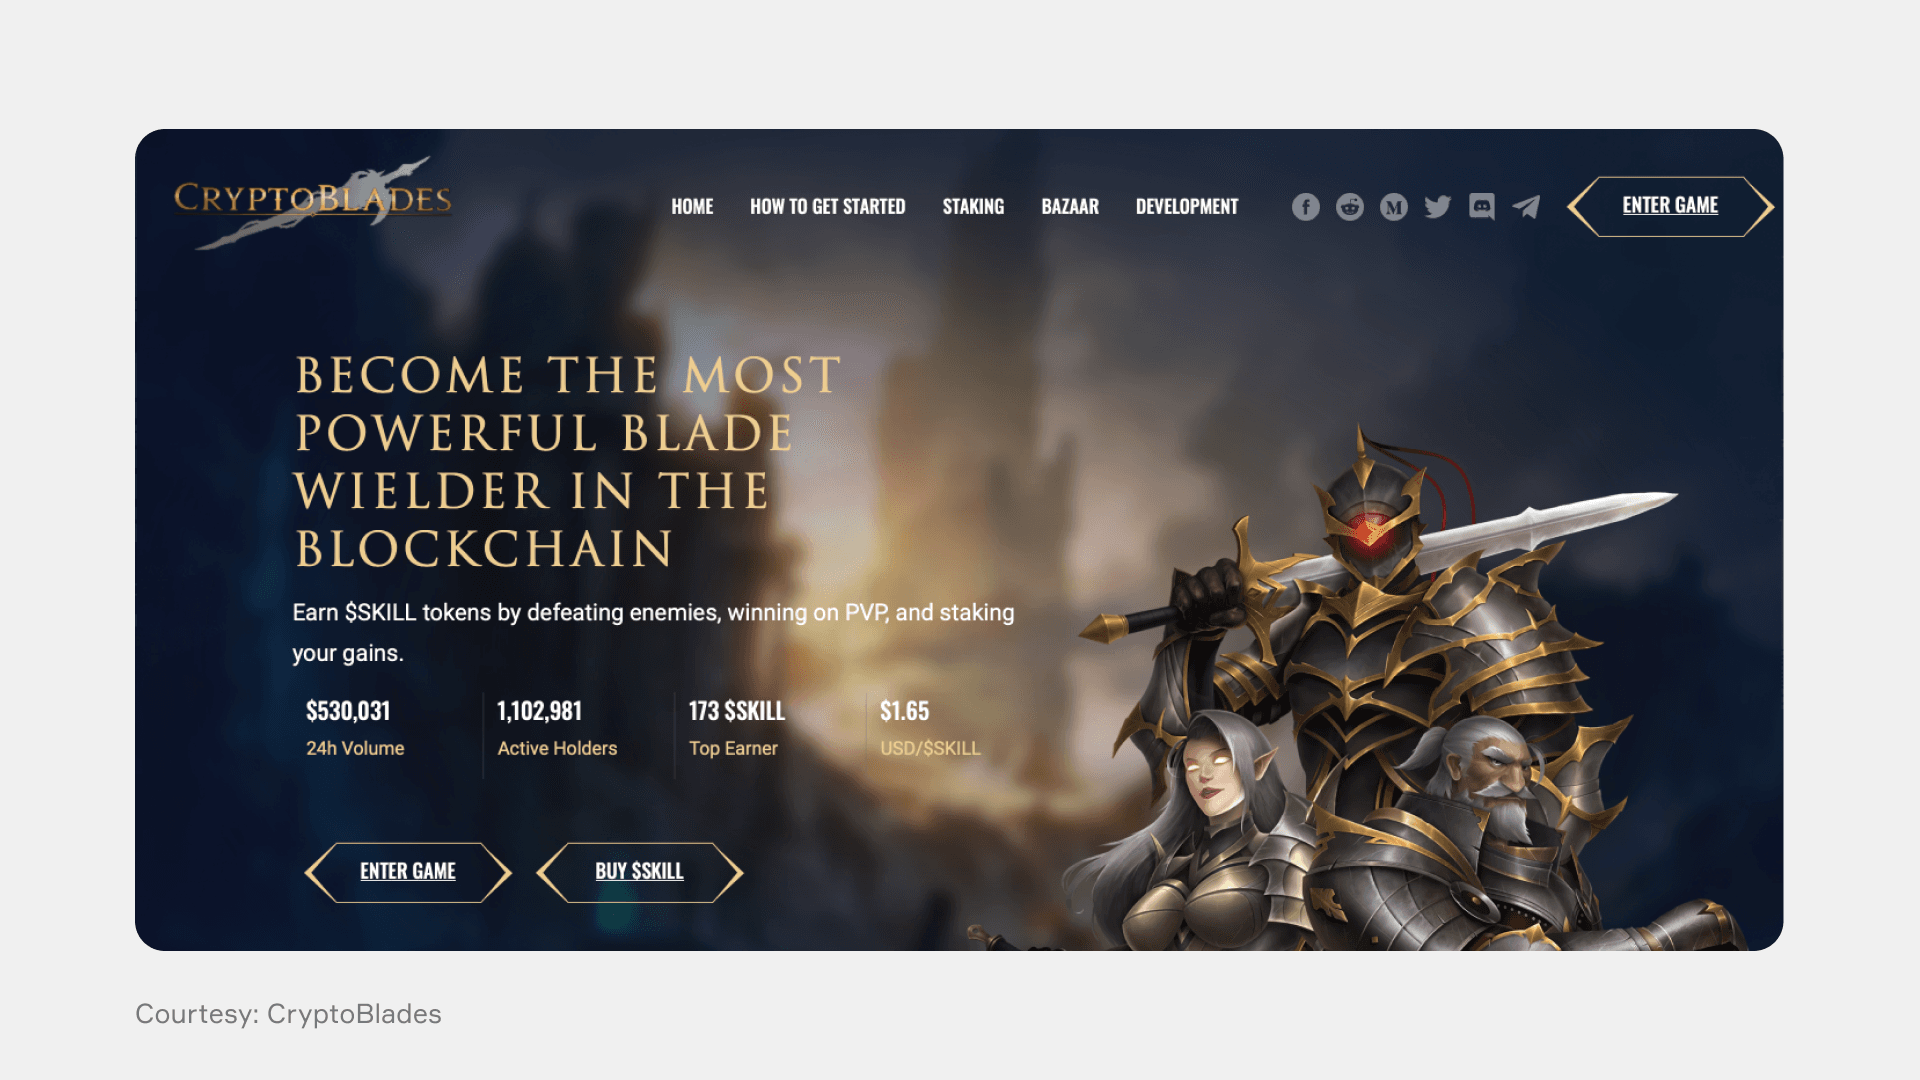Select the $1.65 USD/$SKILL price
The width and height of the screenshot is (1920, 1080).
930,728
